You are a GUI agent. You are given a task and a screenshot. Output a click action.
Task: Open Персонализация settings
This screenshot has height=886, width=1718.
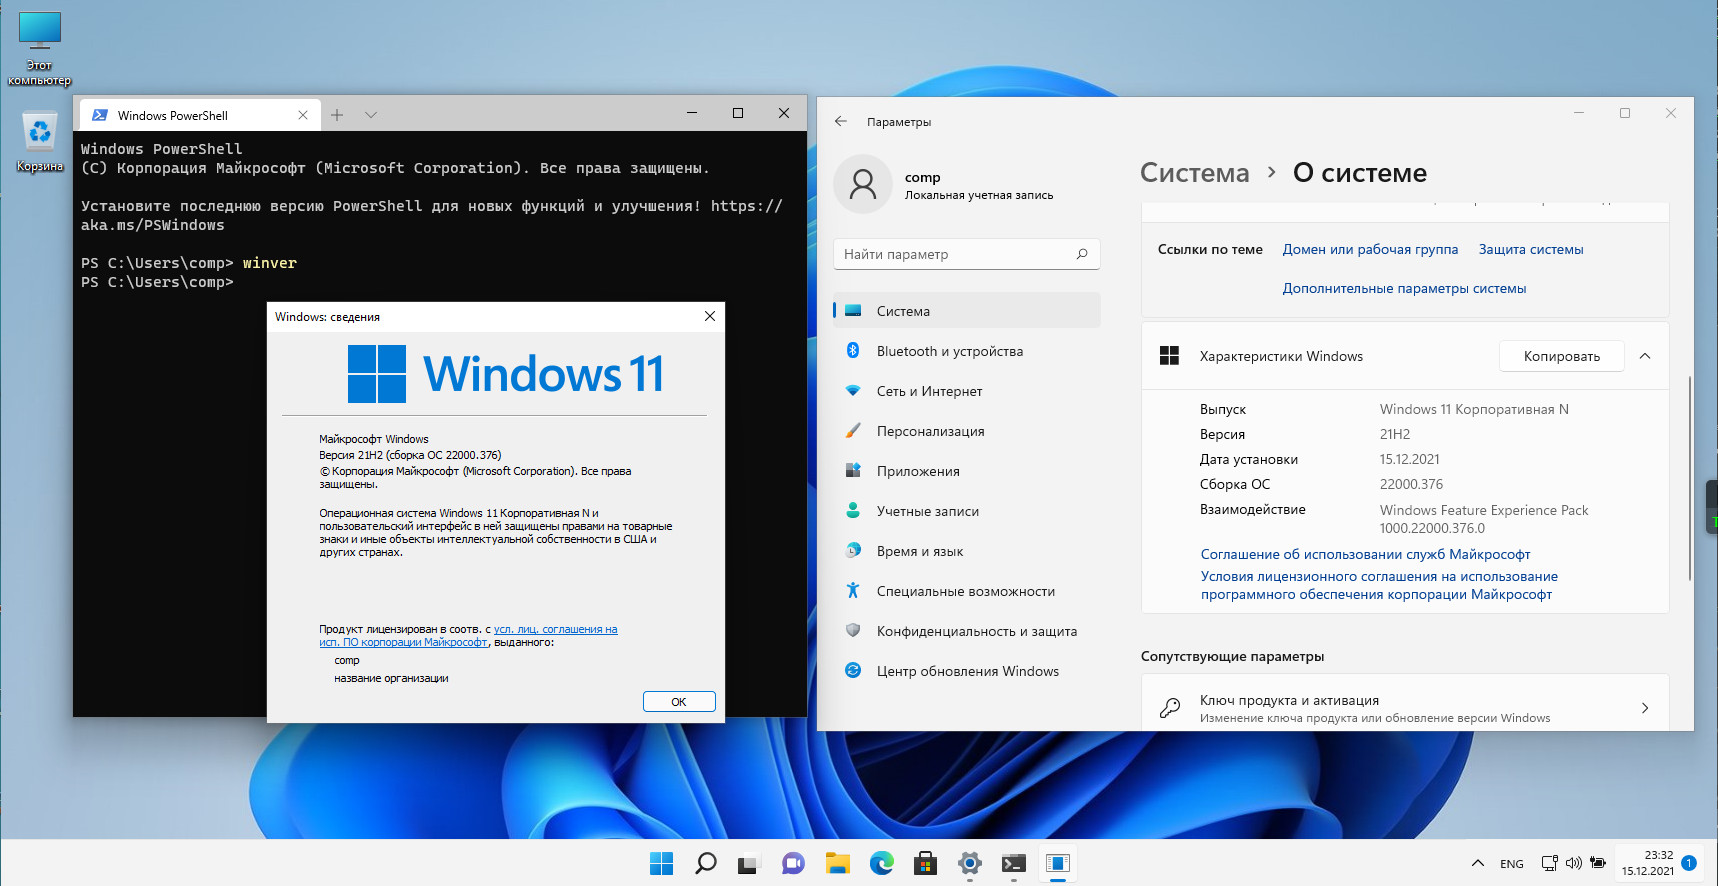(x=966, y=431)
